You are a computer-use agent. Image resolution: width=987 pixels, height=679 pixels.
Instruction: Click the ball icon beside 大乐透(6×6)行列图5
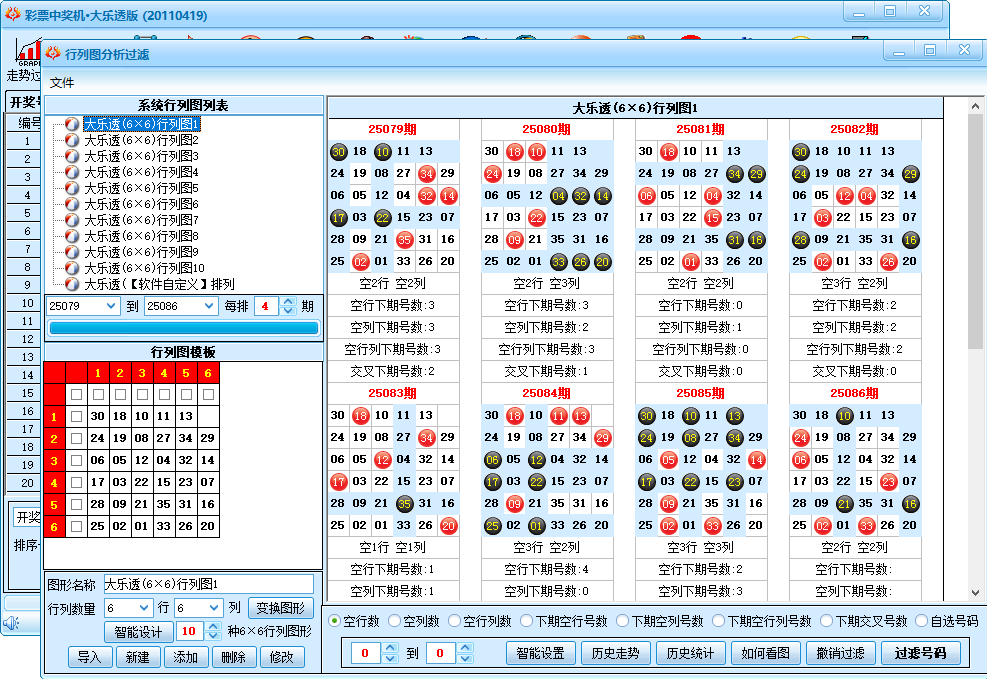[x=72, y=188]
